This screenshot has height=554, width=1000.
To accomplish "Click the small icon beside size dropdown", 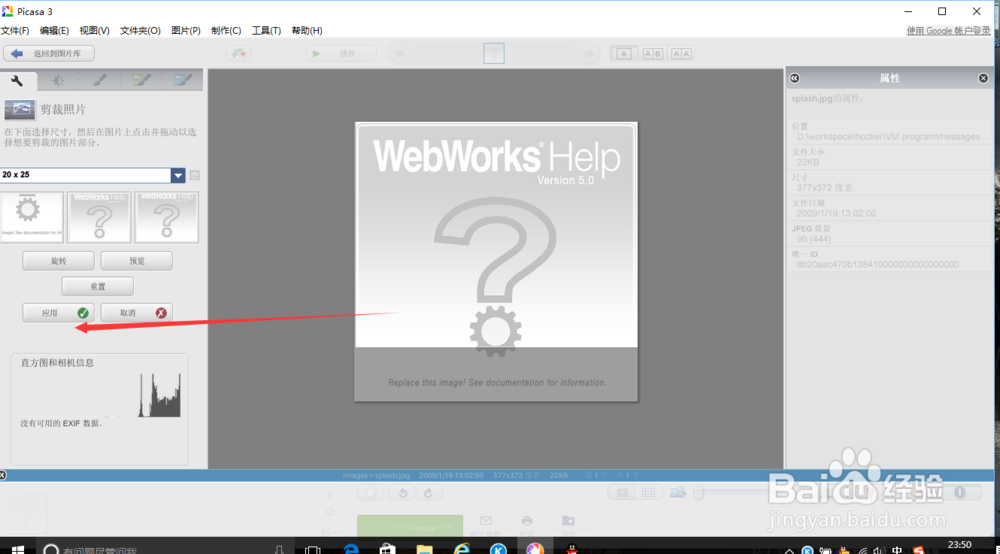I will [195, 175].
